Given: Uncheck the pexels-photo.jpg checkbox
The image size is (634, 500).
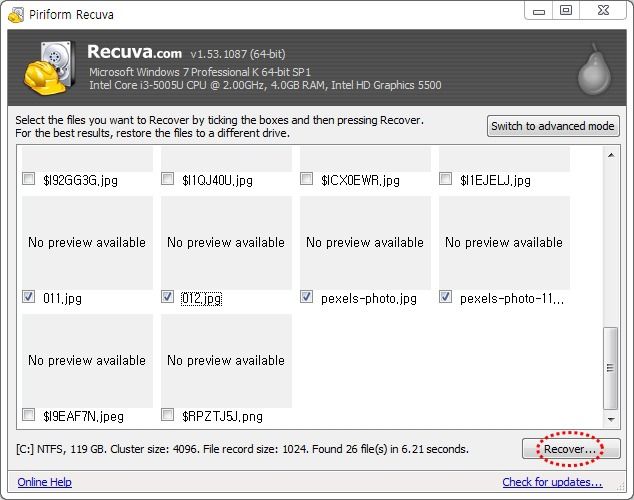Looking at the screenshot, I should pyautogui.click(x=306, y=297).
